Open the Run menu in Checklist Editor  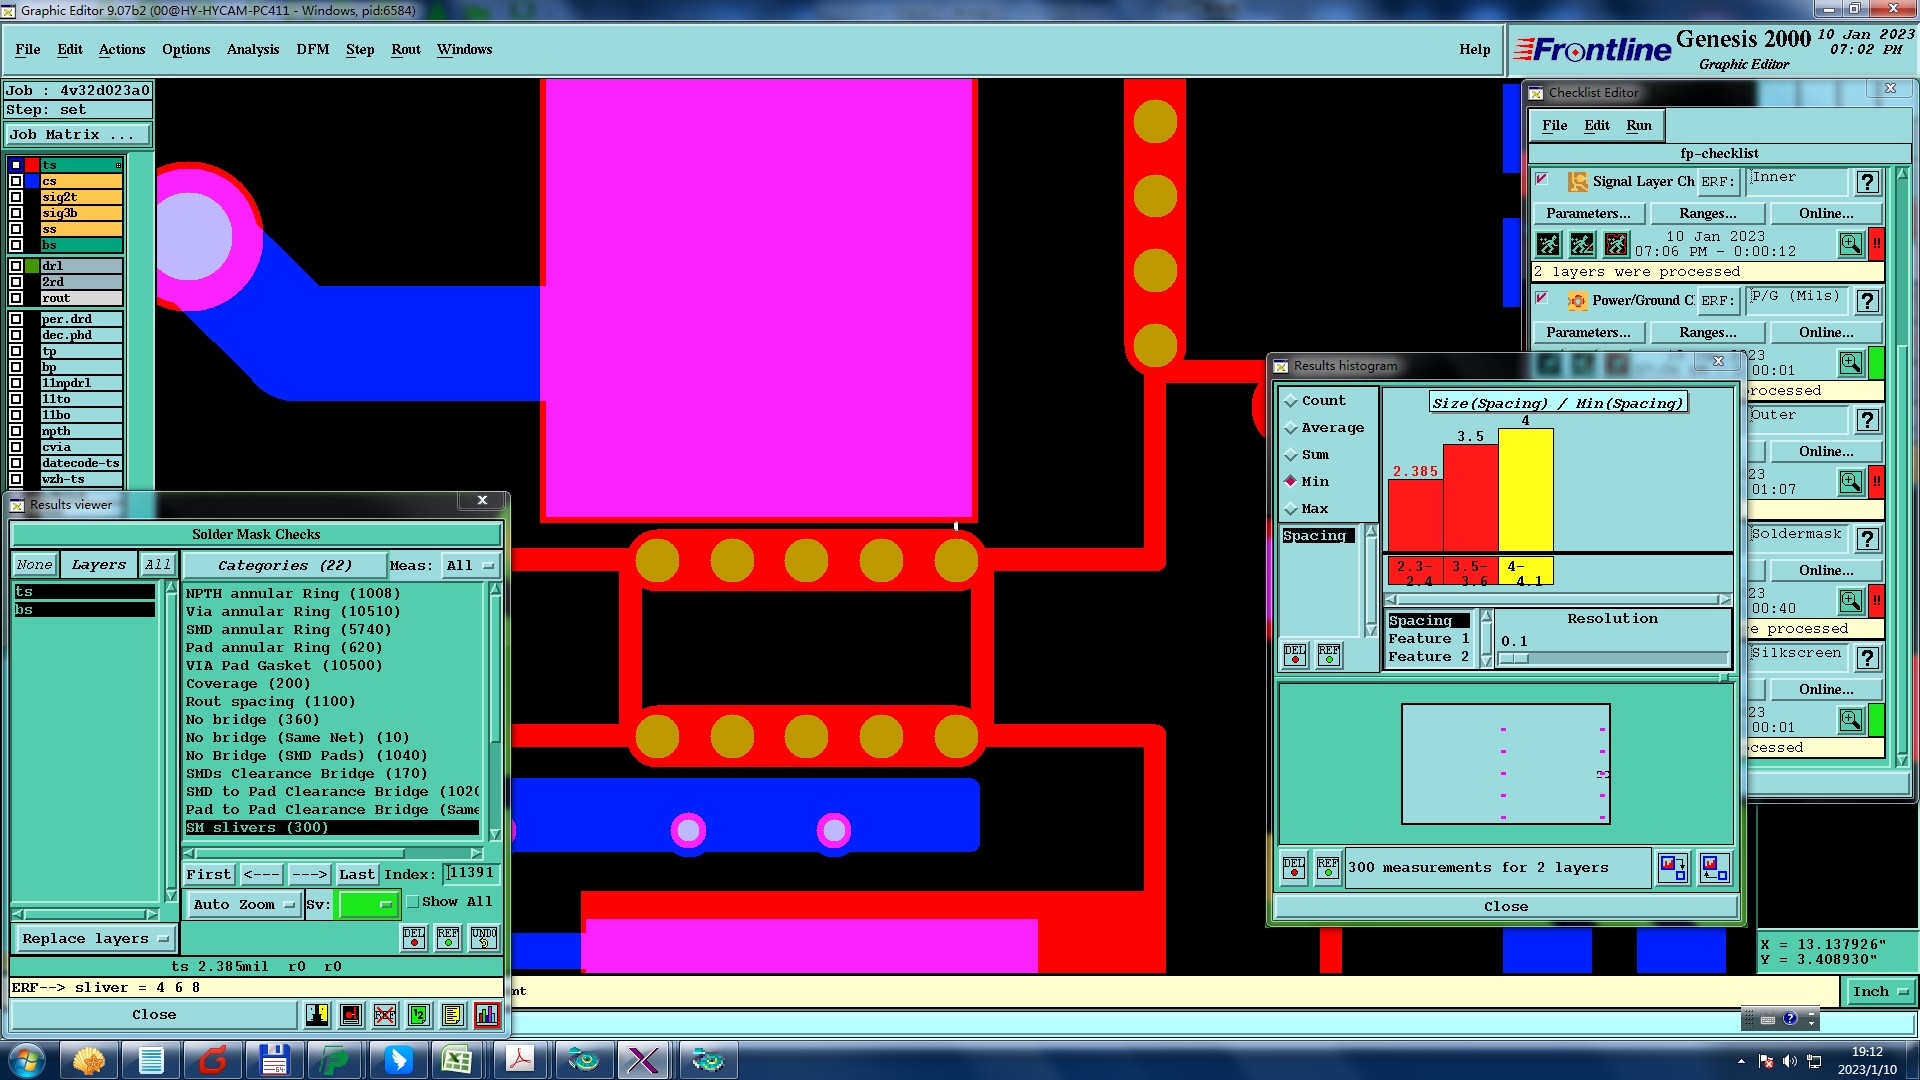1638,125
